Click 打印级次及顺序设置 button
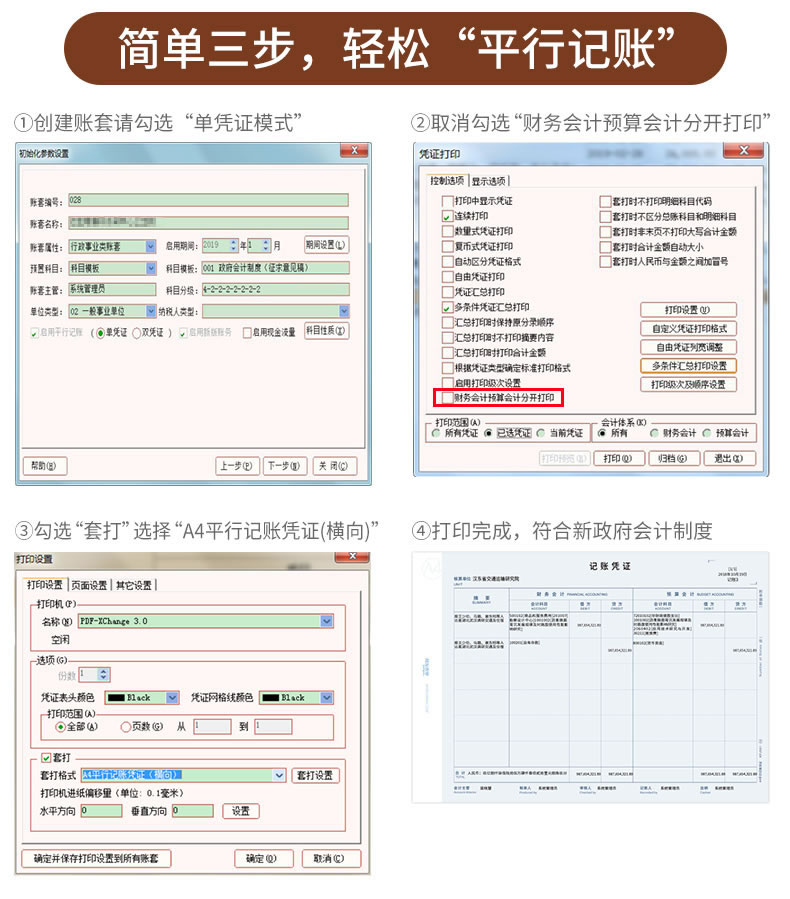The width and height of the screenshot is (790, 899). pos(688,384)
